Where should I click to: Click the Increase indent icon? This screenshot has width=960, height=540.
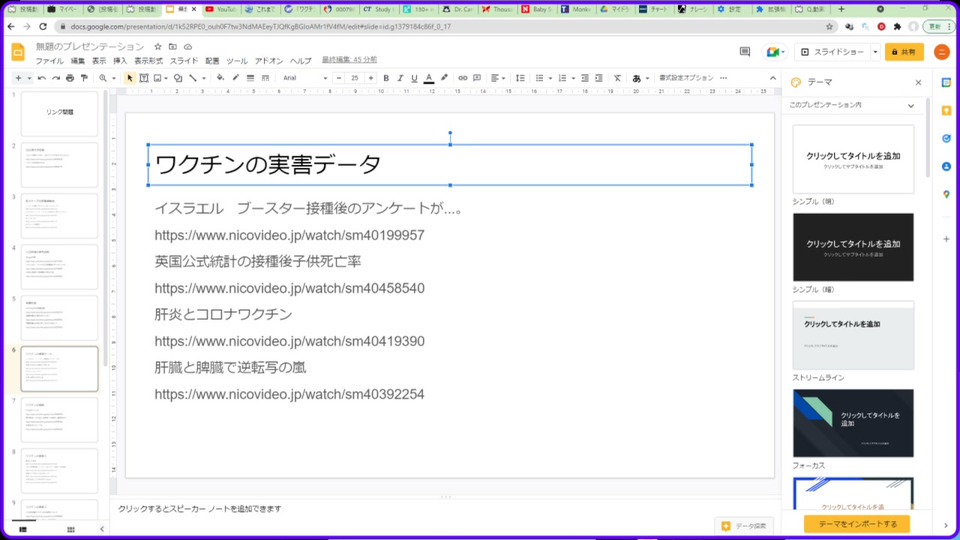click(599, 78)
